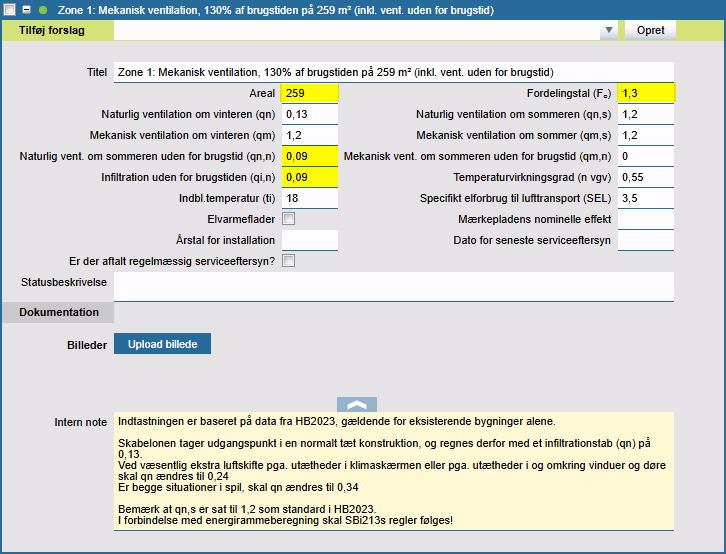The width and height of the screenshot is (726, 554).
Task: Click the SEL field showing 3,5
Action: pyautogui.click(x=646, y=198)
